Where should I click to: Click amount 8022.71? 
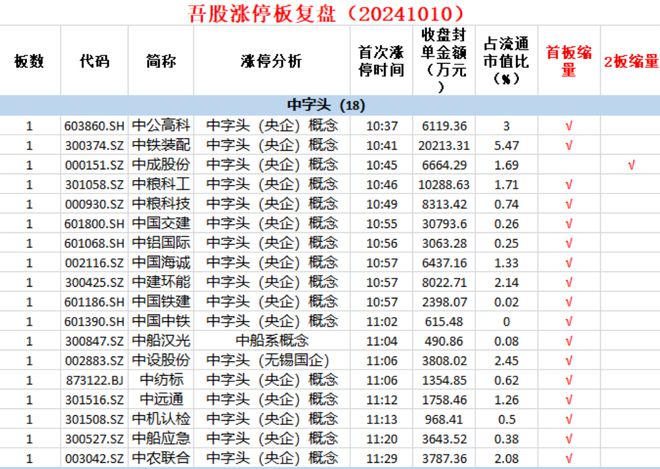pyautogui.click(x=444, y=282)
